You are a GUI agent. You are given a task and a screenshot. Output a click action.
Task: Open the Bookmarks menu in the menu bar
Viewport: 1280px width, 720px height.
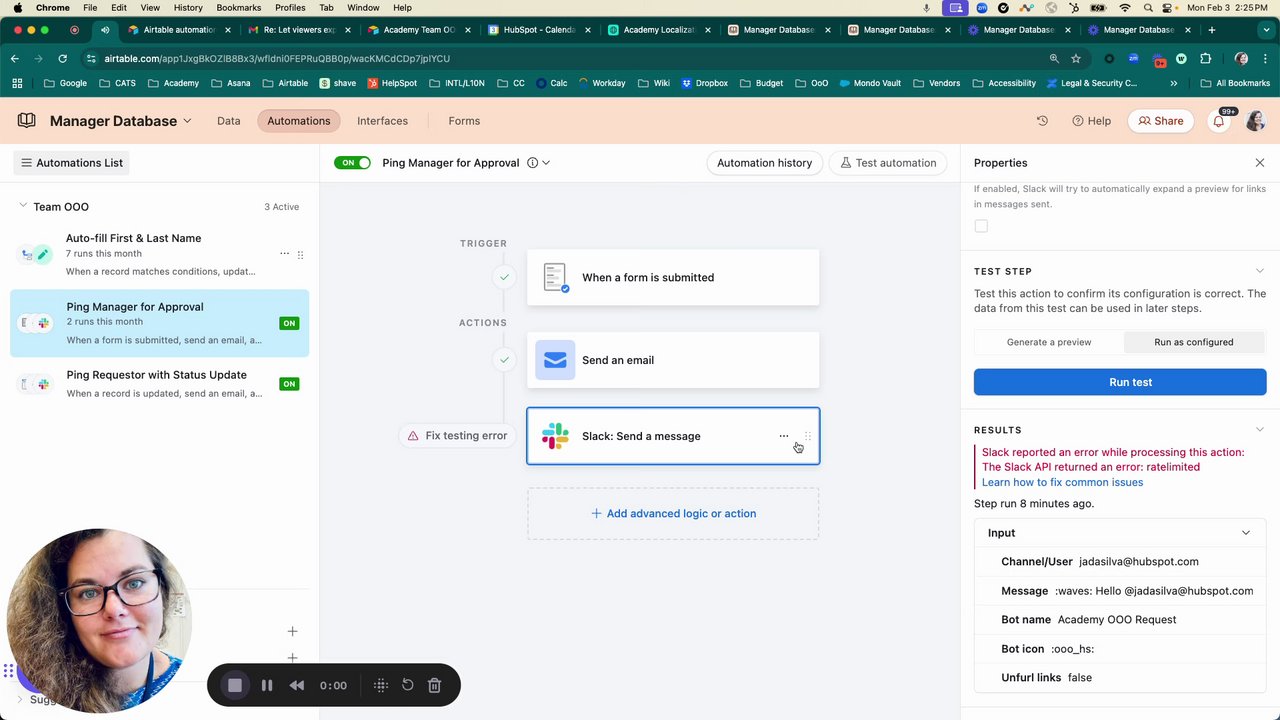[239, 7]
